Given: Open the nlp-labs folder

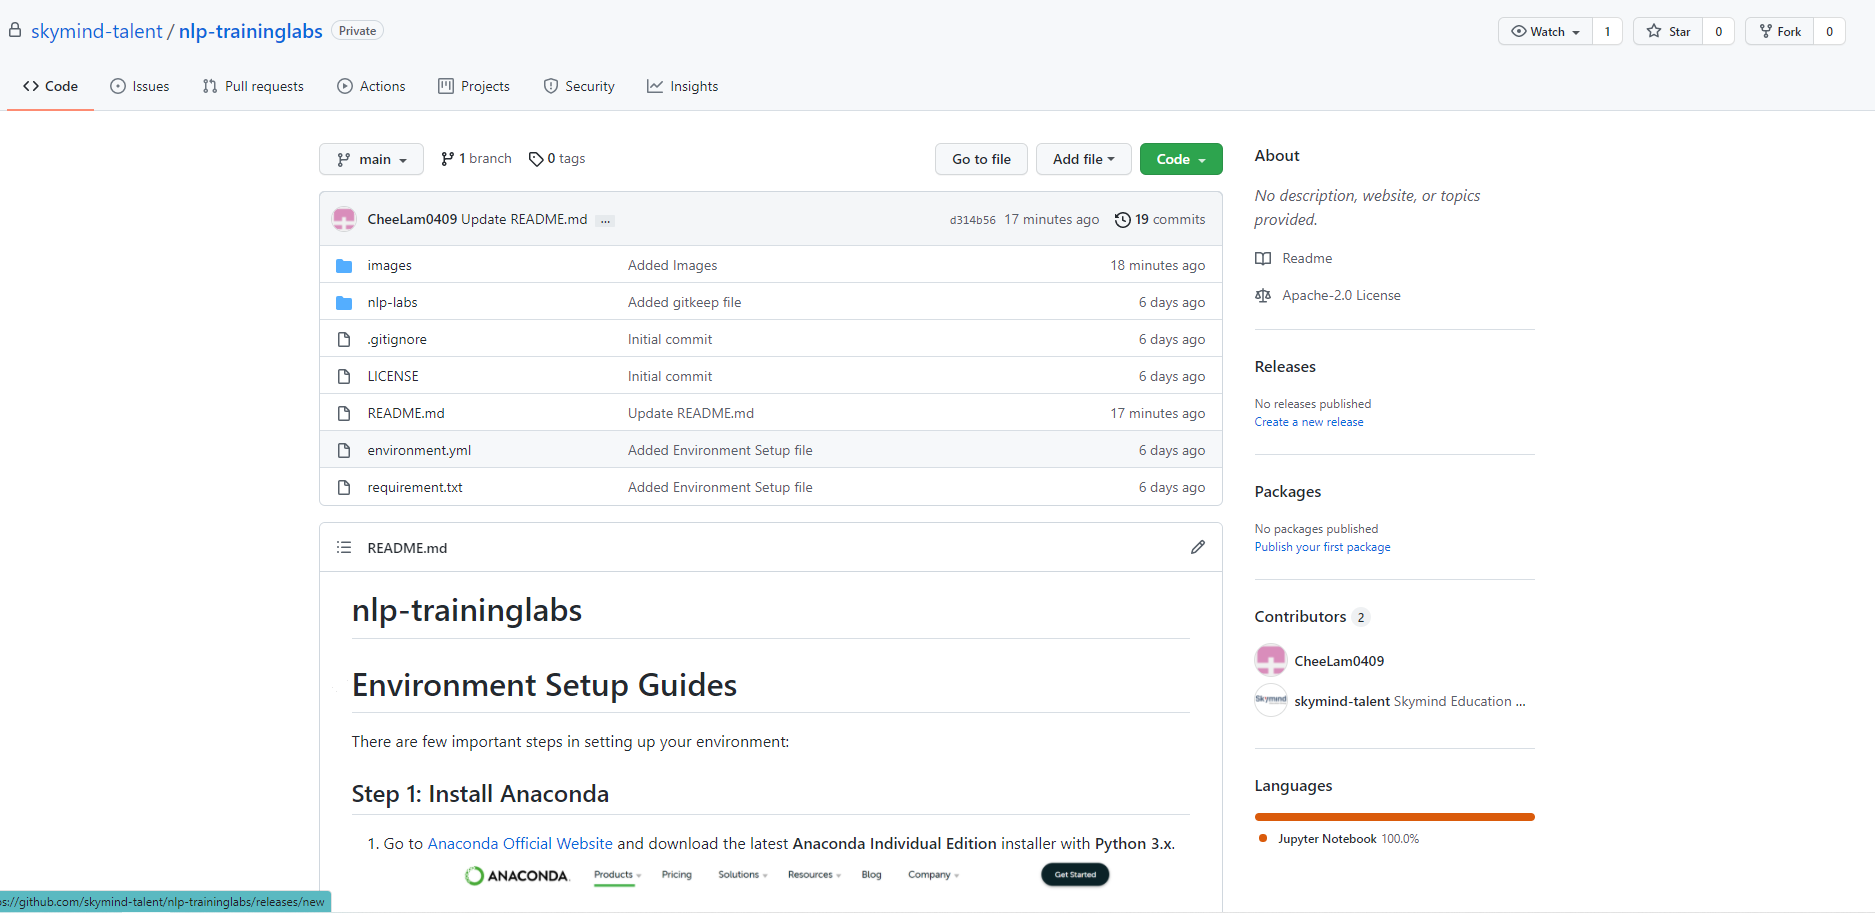Looking at the screenshot, I should click(392, 302).
